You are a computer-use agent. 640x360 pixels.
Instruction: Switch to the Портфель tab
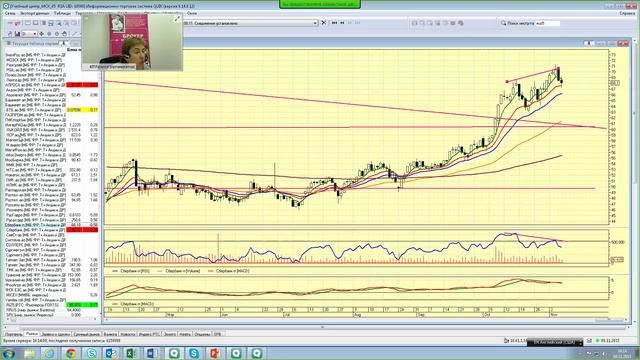tap(13, 334)
